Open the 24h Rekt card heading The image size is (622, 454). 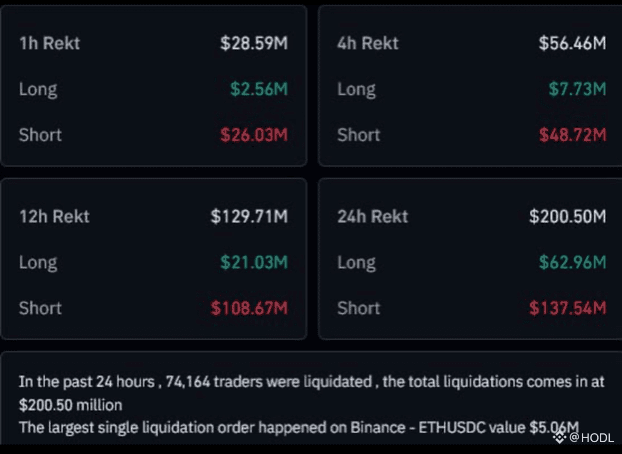(x=372, y=217)
